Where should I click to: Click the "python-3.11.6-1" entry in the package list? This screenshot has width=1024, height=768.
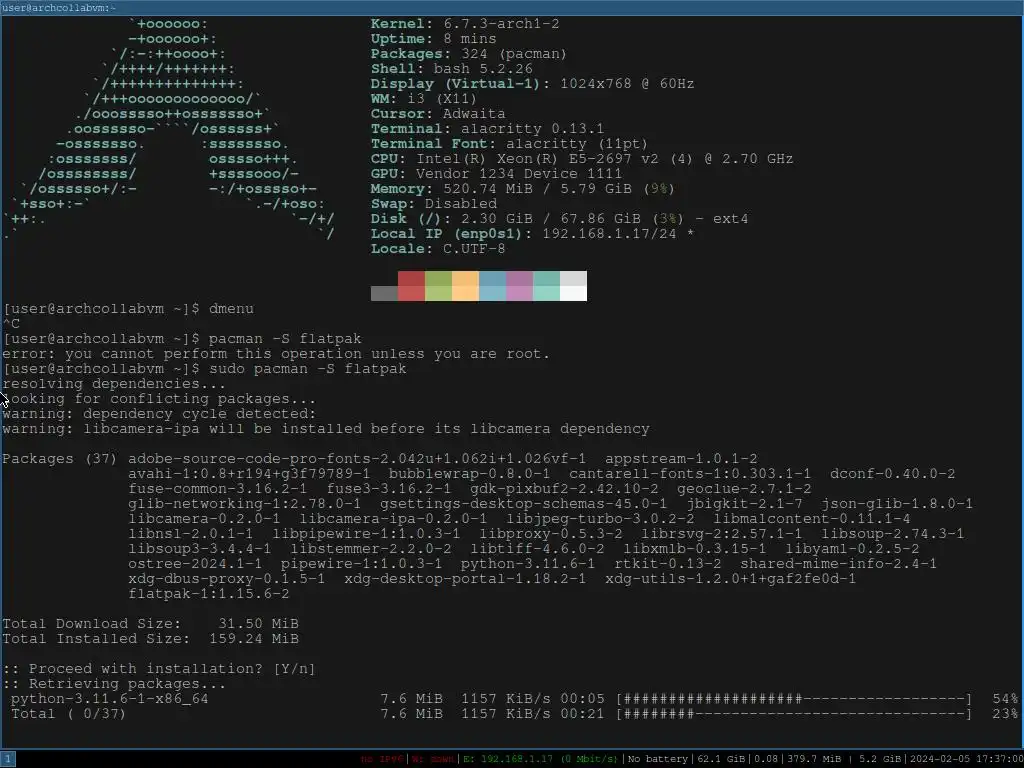click(x=528, y=564)
